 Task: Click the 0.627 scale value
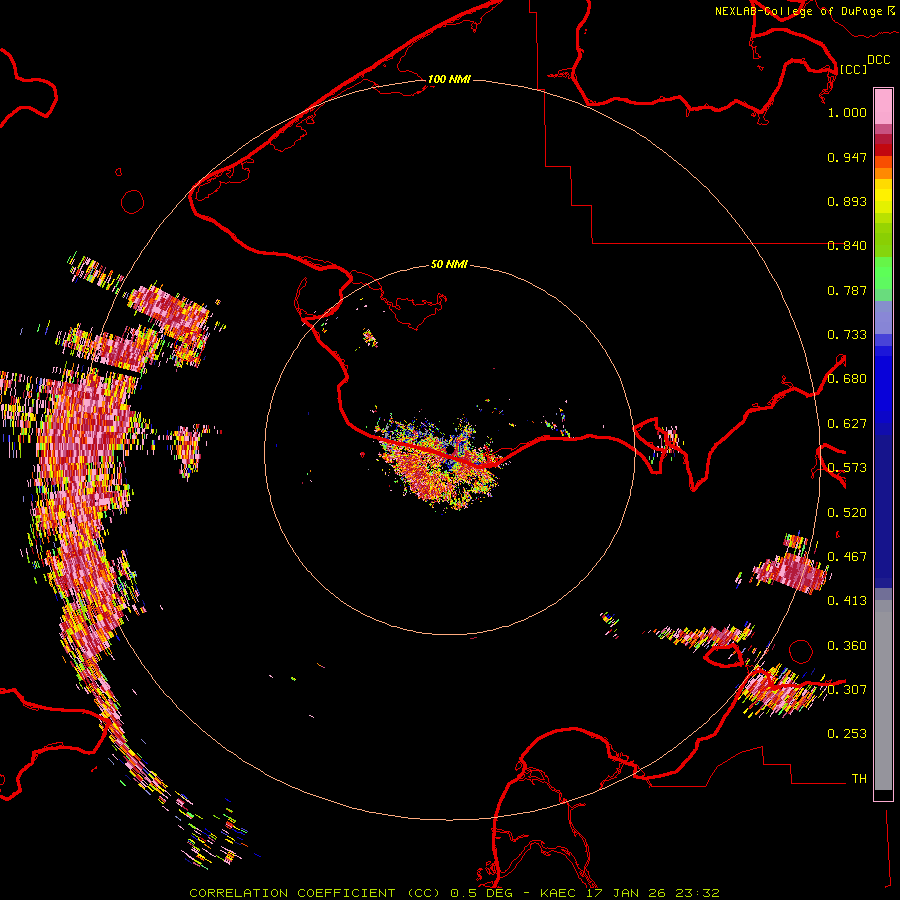pyautogui.click(x=847, y=424)
